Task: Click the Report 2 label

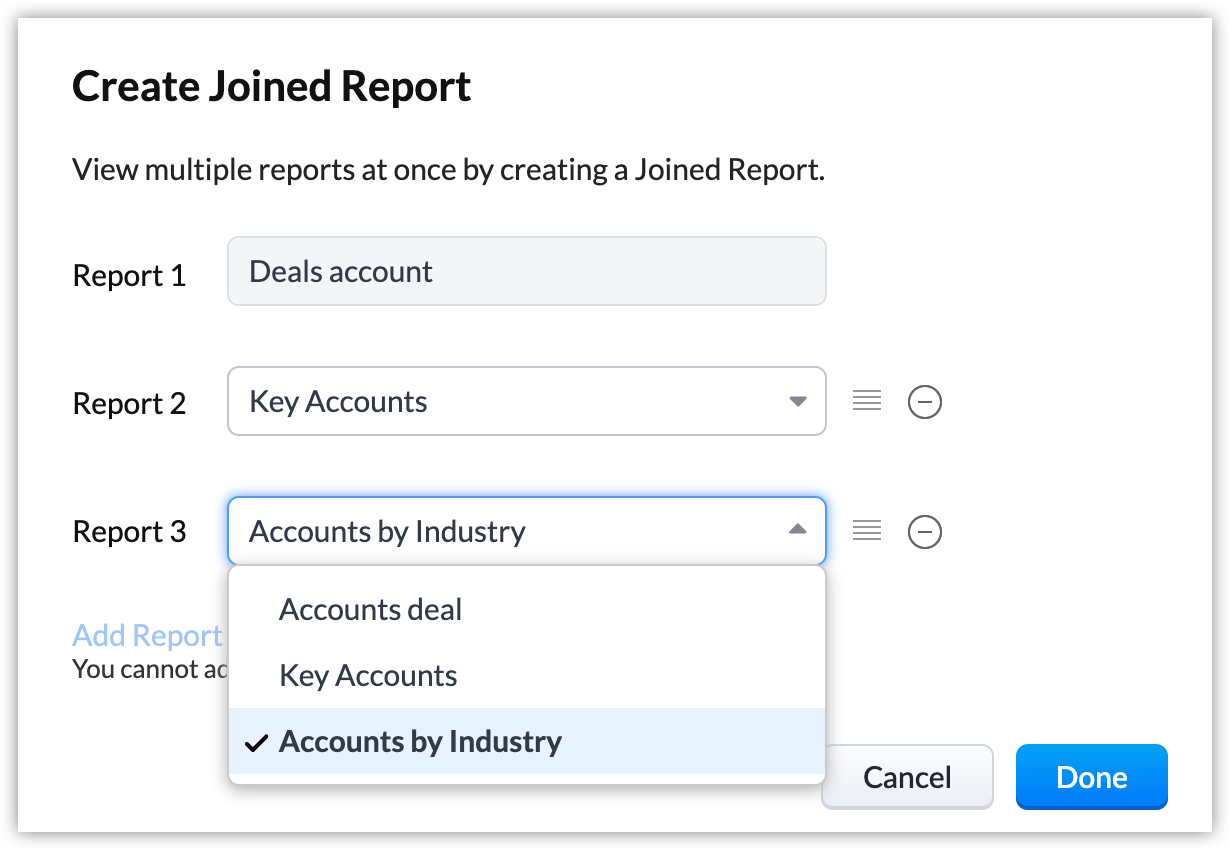Action: (x=129, y=404)
